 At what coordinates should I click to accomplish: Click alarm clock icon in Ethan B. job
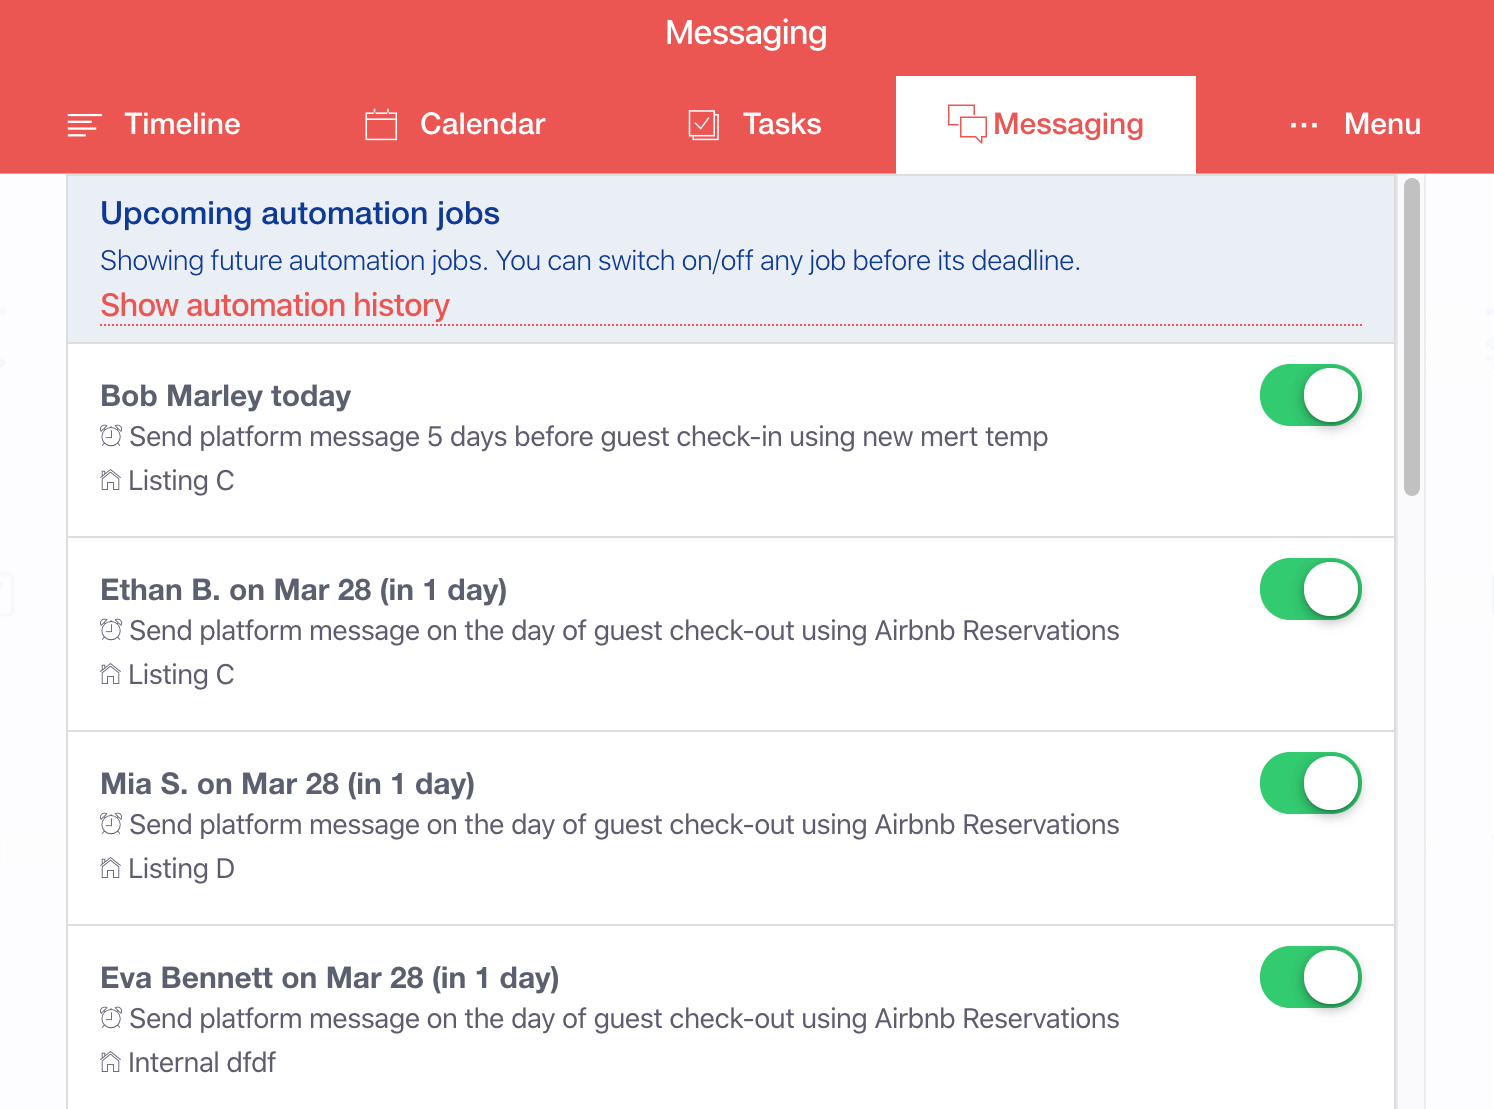point(111,630)
